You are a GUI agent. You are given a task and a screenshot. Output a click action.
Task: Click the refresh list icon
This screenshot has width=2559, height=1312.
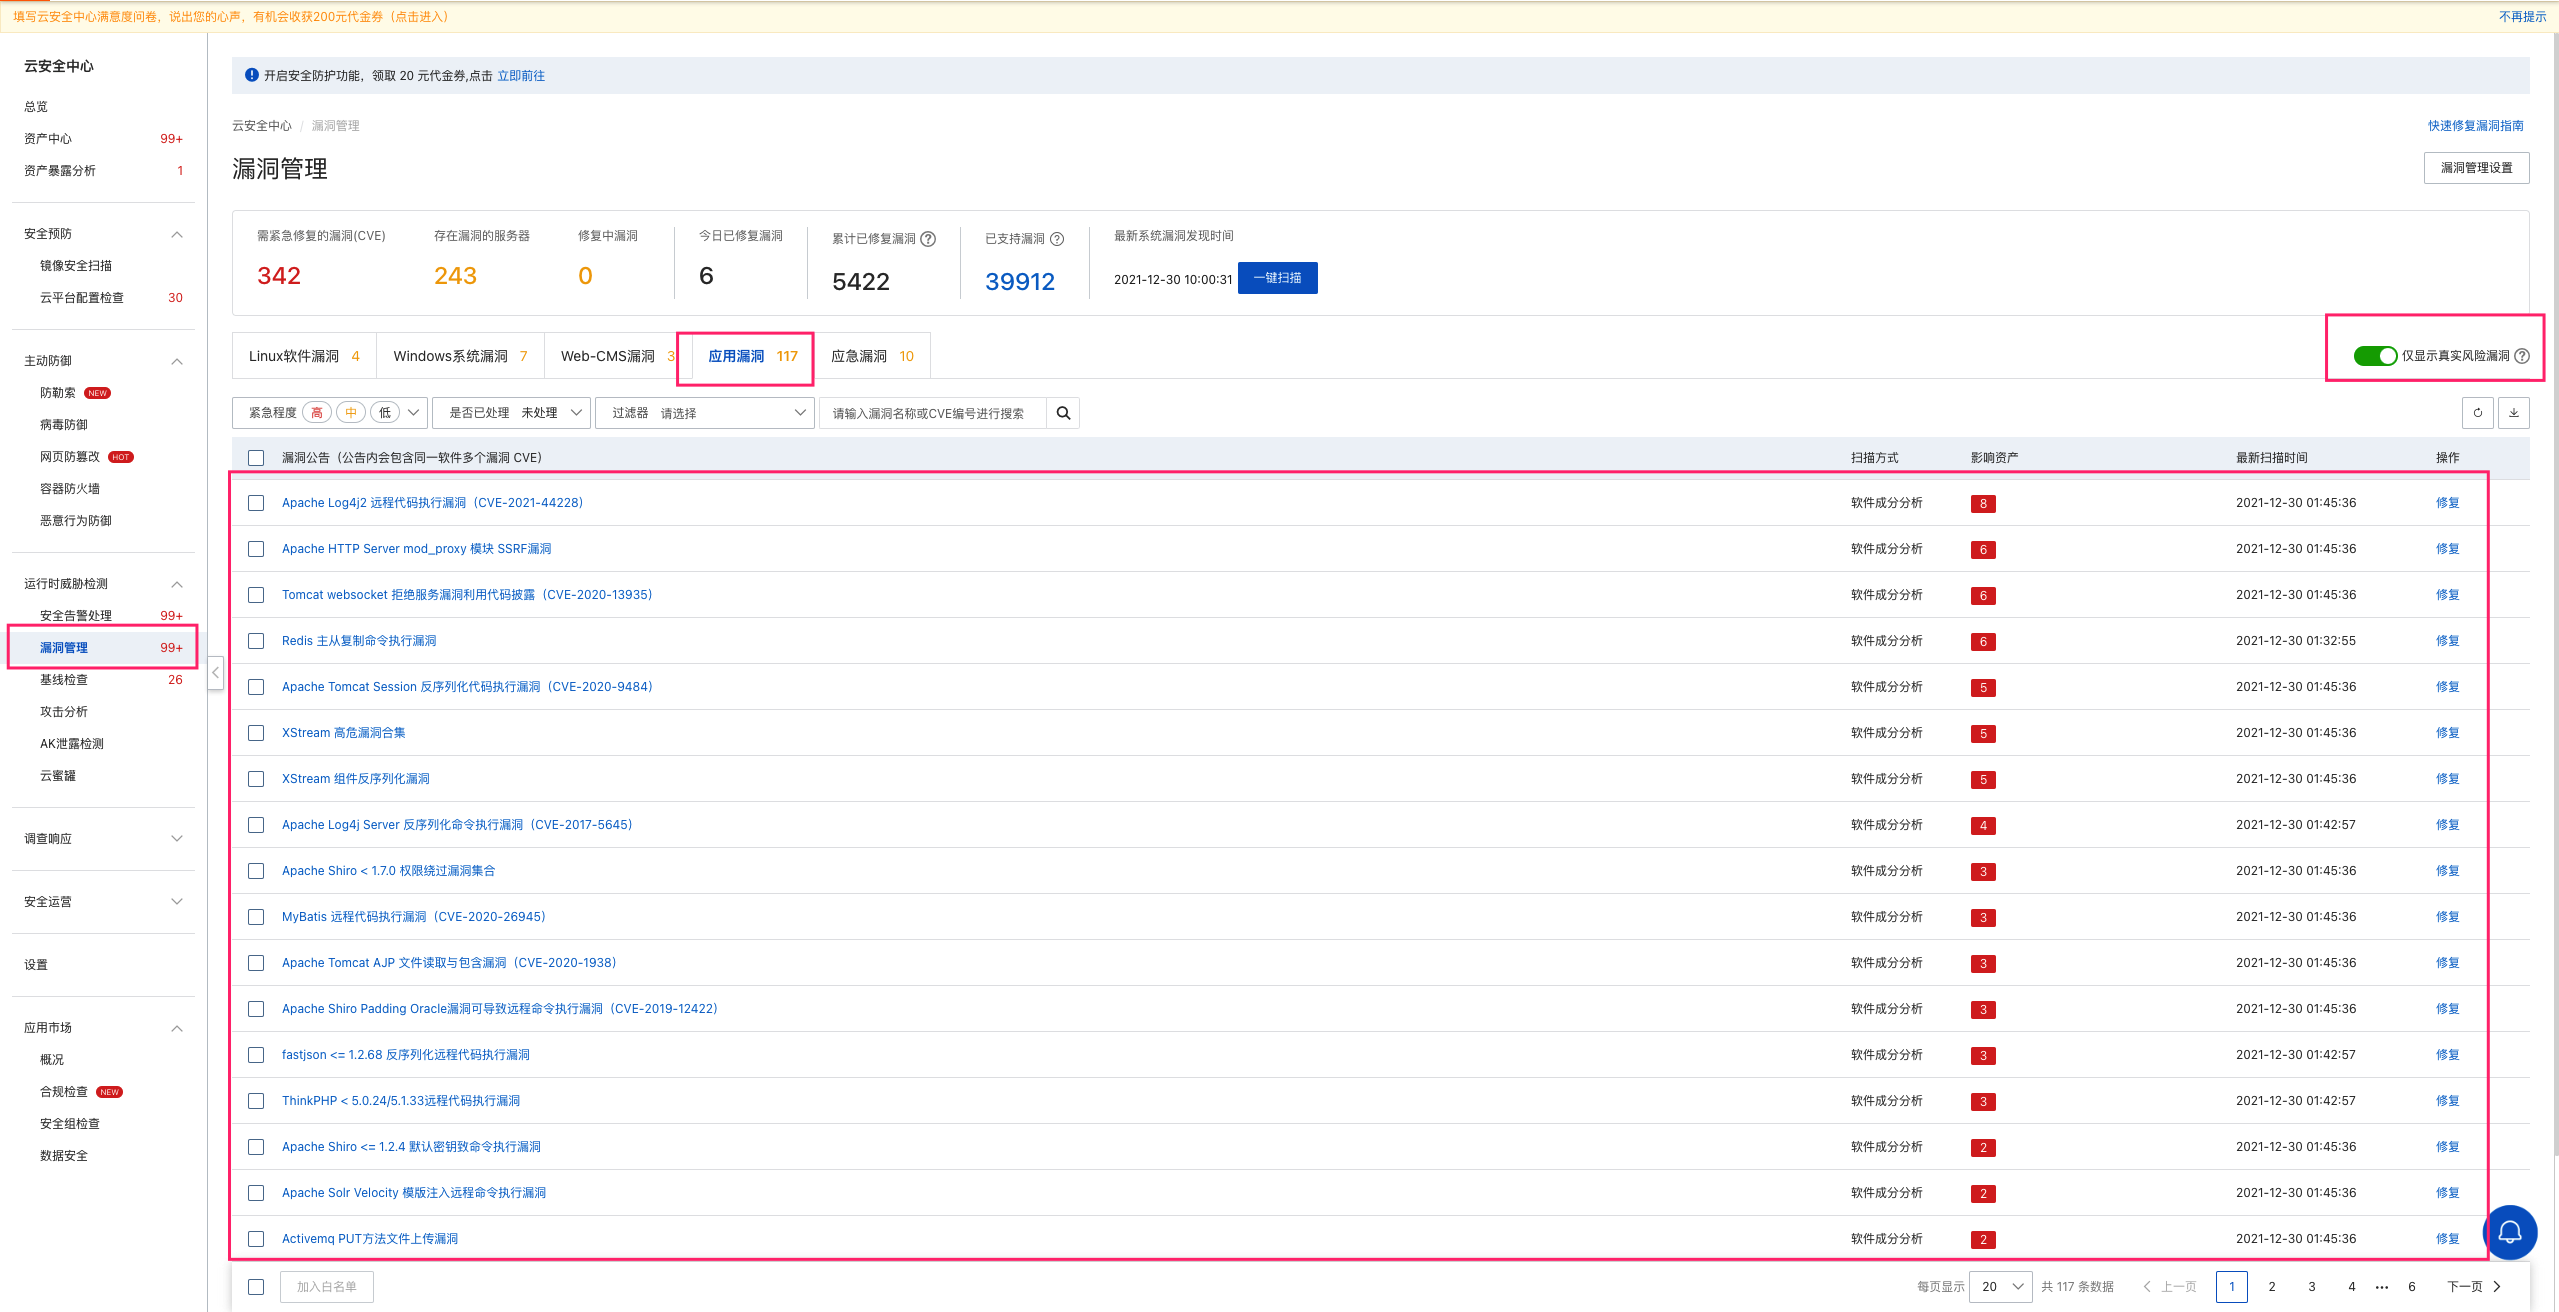[x=2477, y=413]
